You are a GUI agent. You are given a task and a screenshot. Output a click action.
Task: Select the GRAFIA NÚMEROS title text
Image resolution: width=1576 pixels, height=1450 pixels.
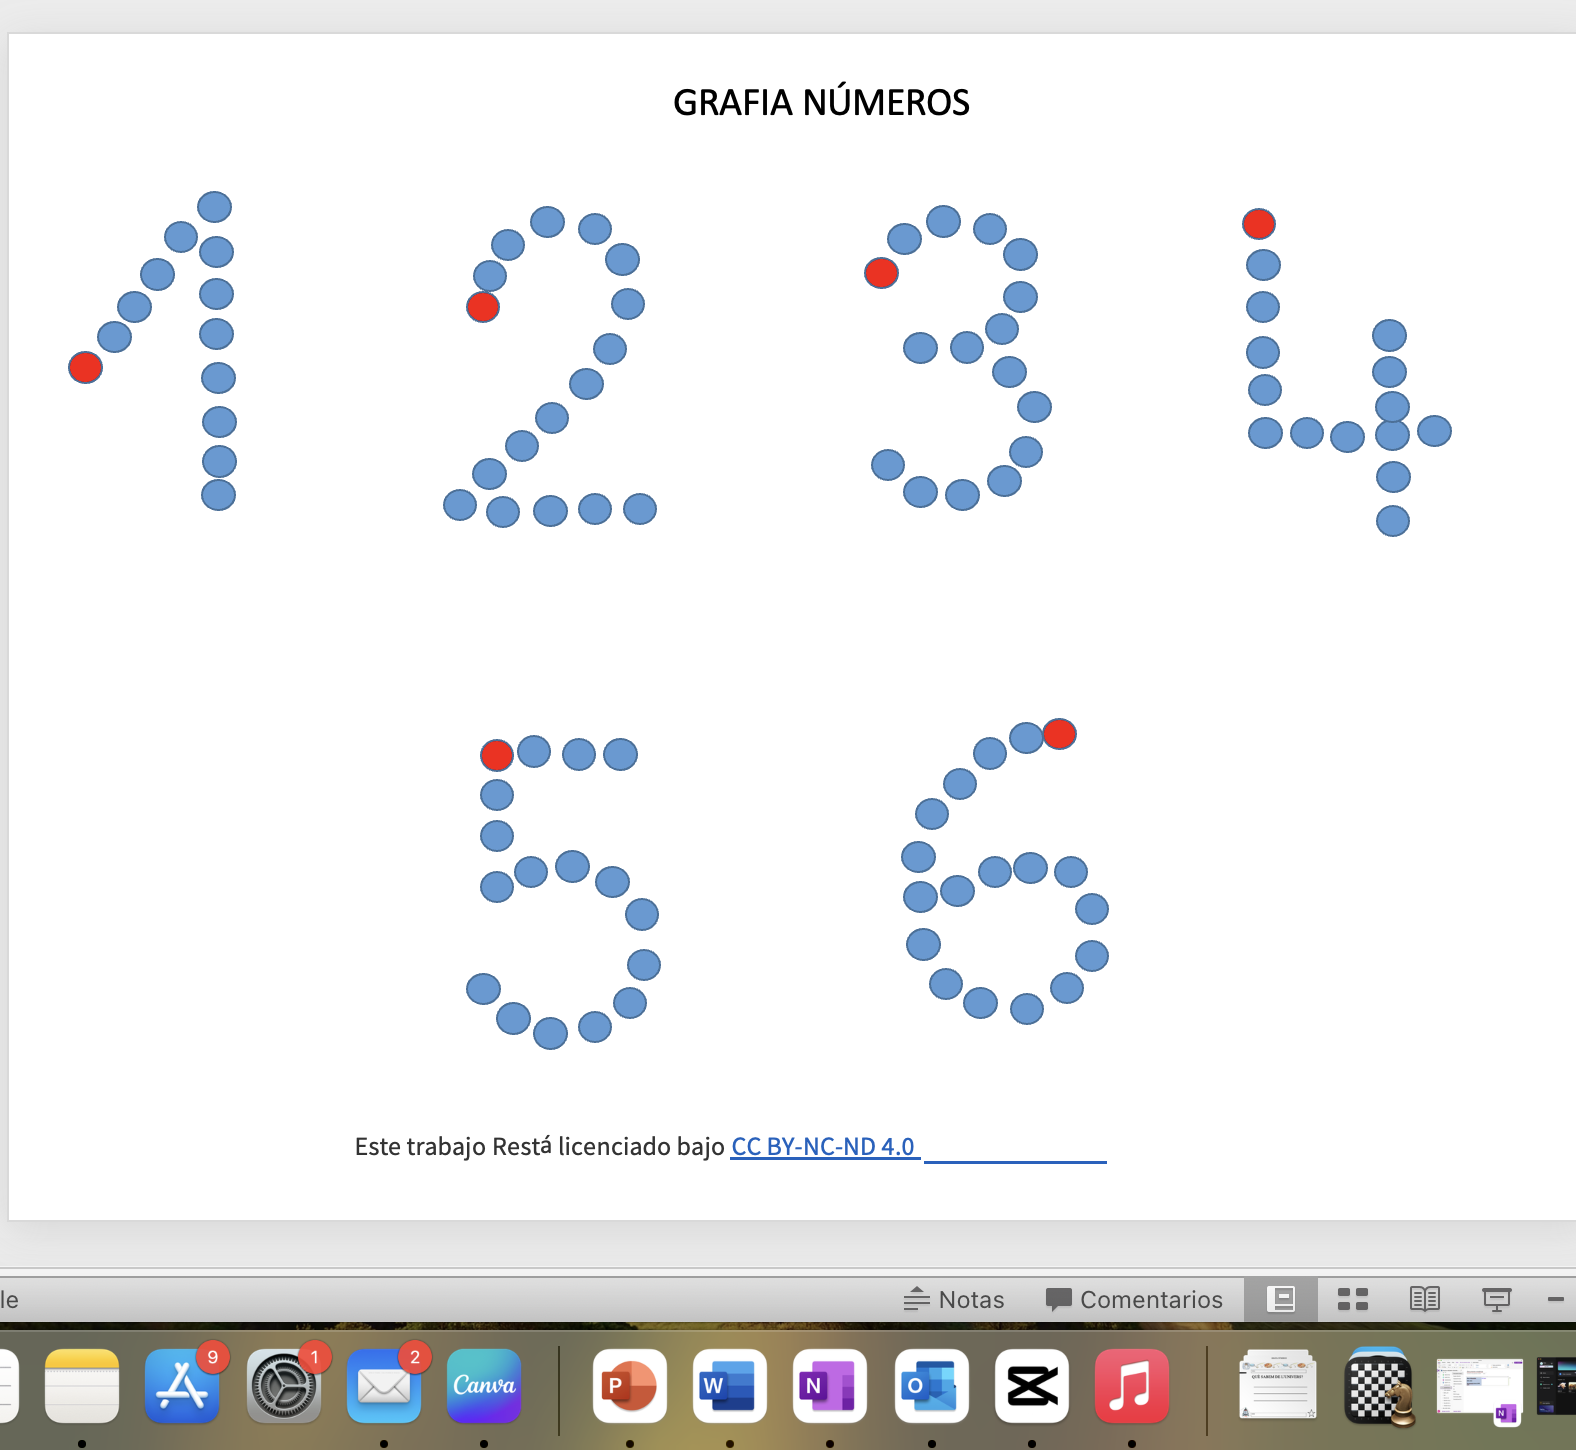tap(821, 102)
